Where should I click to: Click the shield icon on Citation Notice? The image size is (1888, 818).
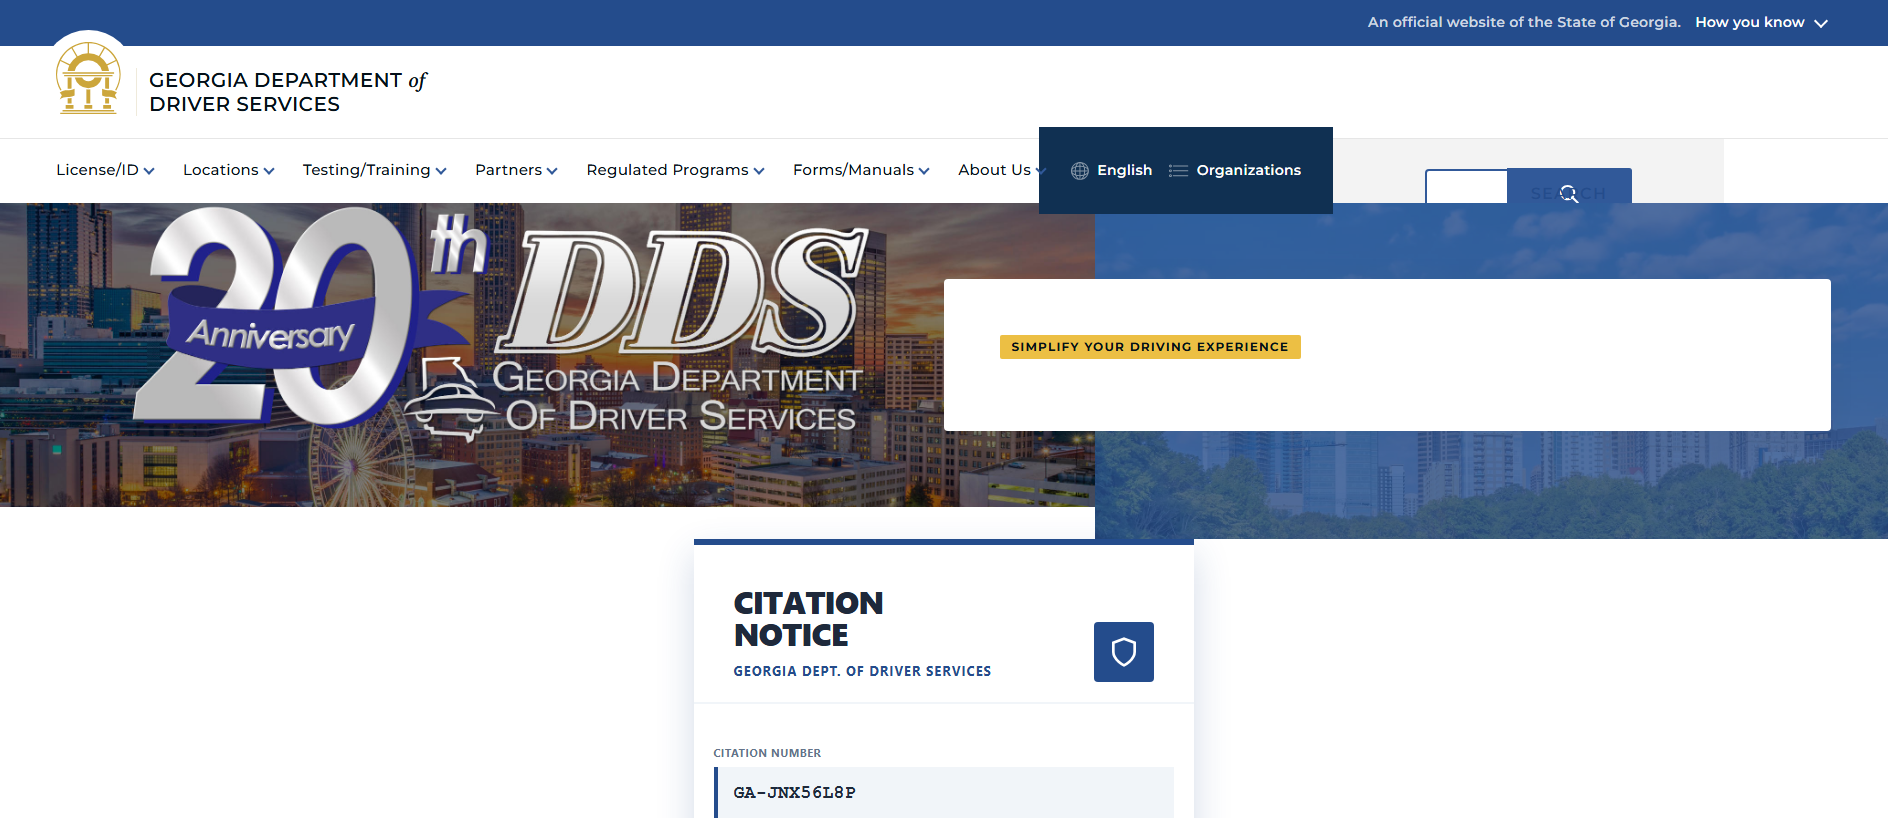coord(1124,652)
